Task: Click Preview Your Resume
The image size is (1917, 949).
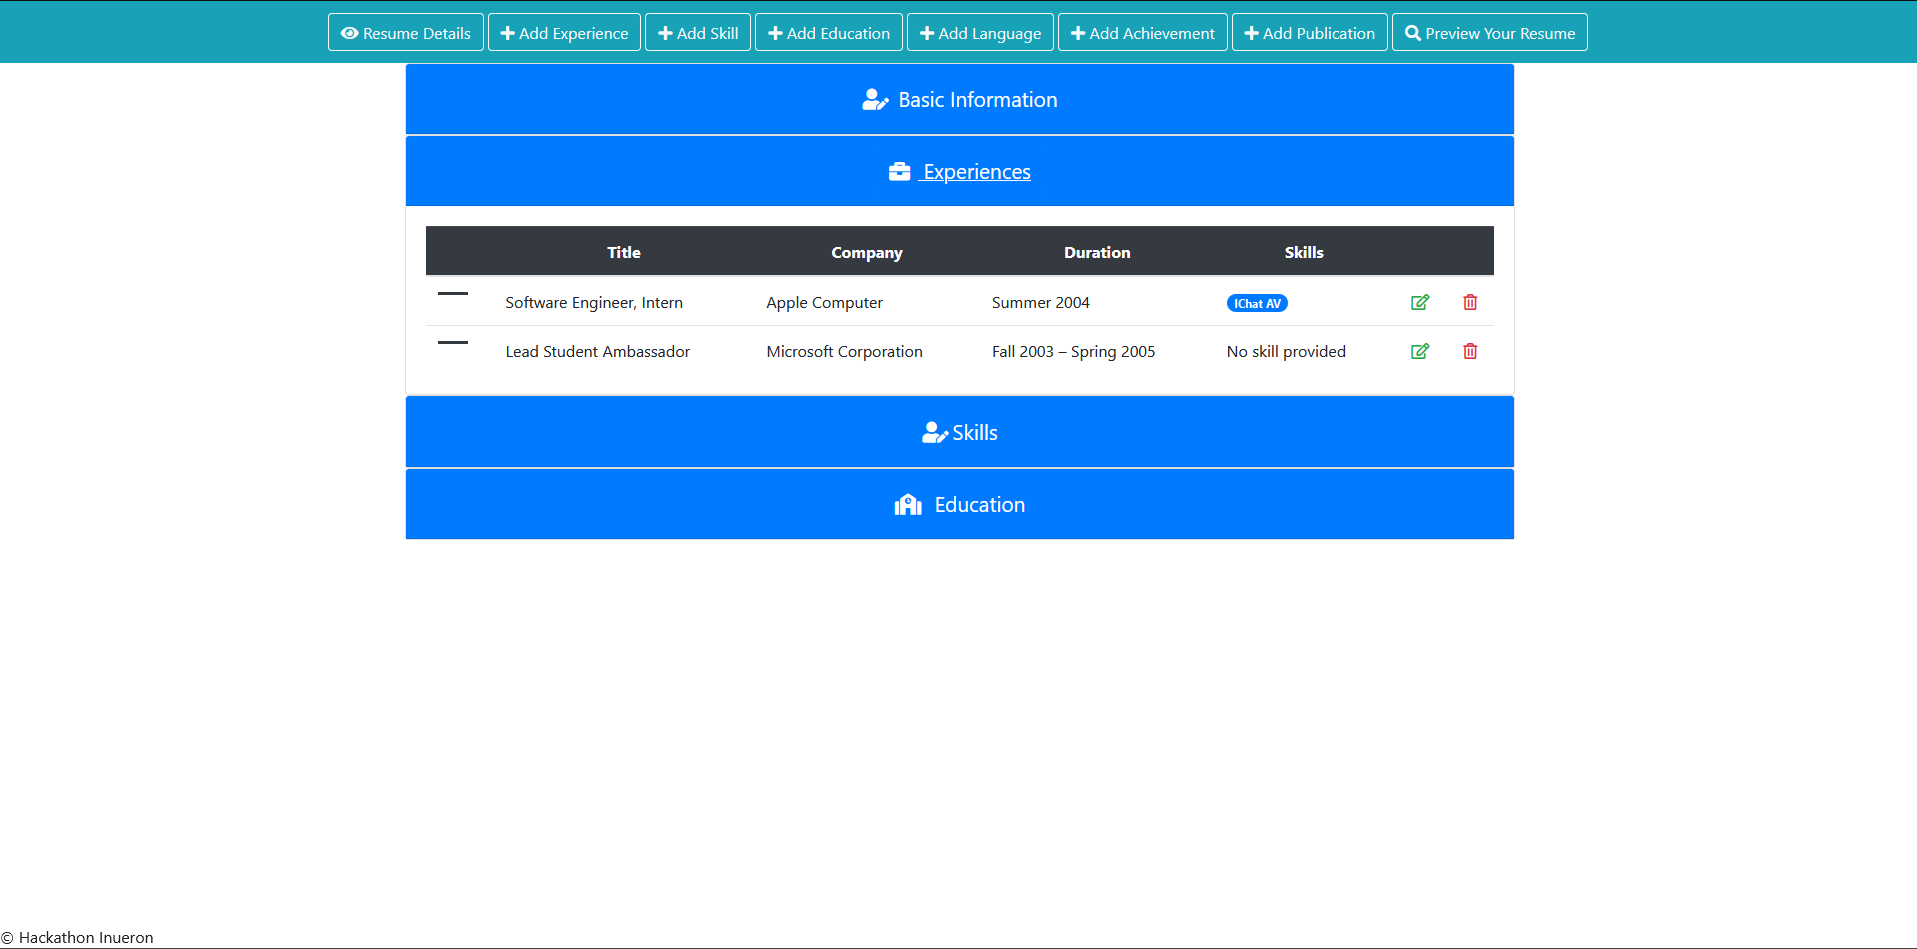Action: coord(1489,32)
